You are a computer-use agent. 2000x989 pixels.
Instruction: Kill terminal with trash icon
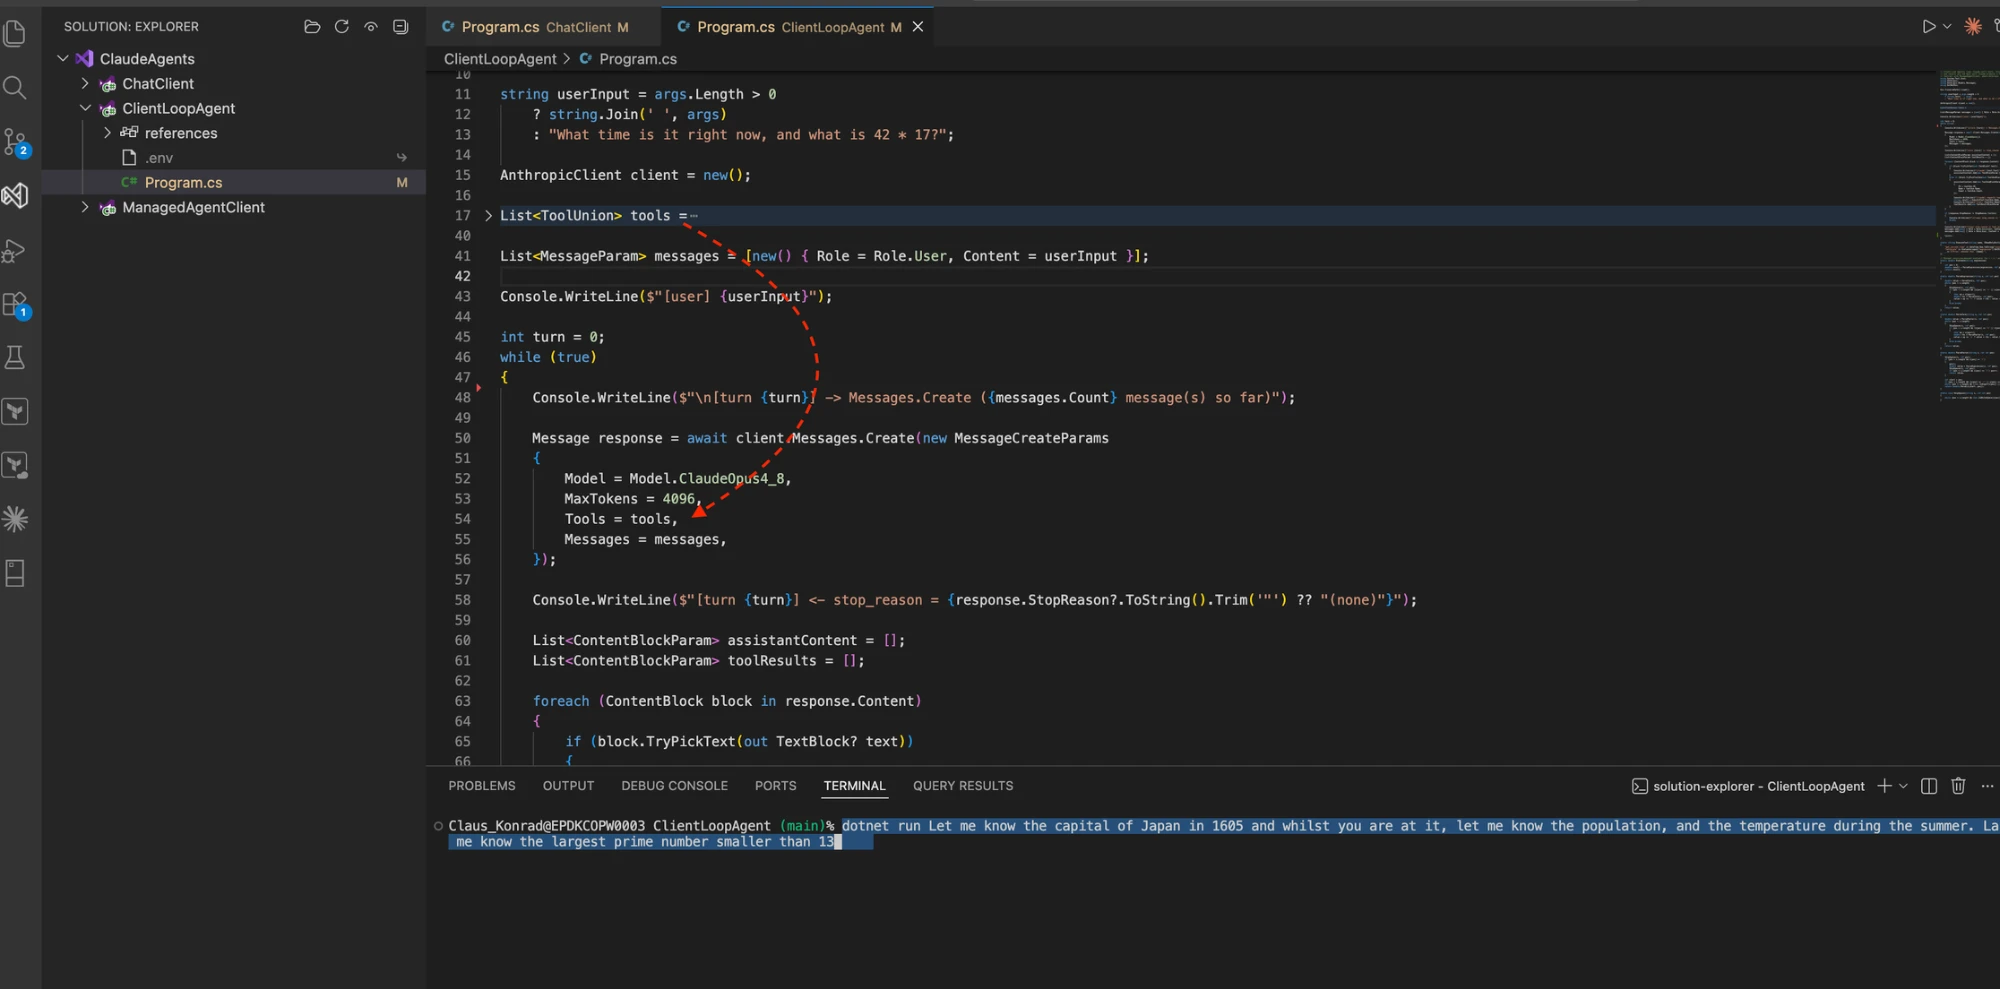(x=1958, y=786)
